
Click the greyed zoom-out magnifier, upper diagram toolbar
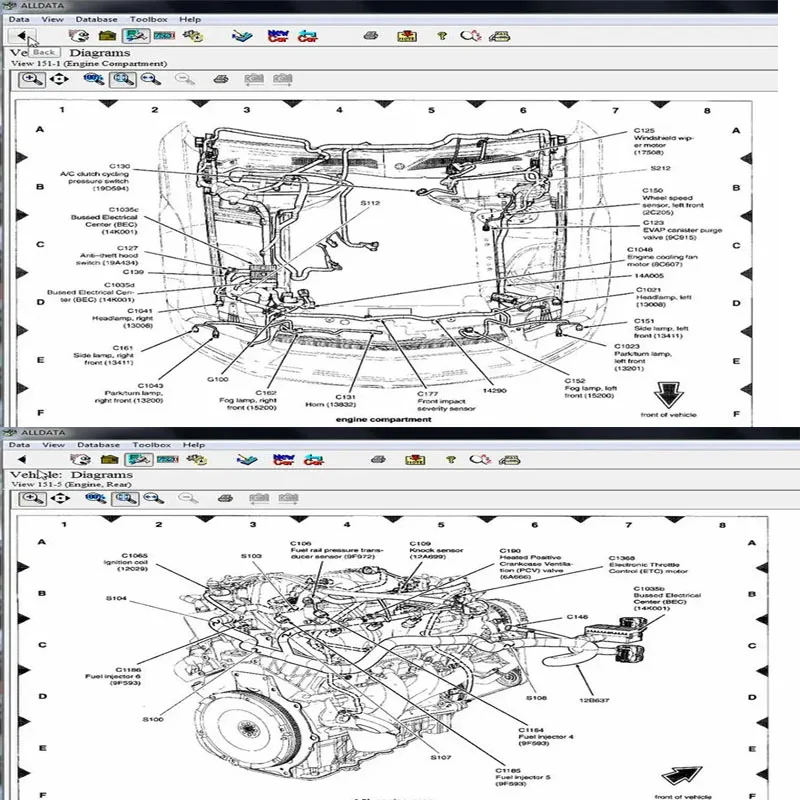[x=184, y=80]
